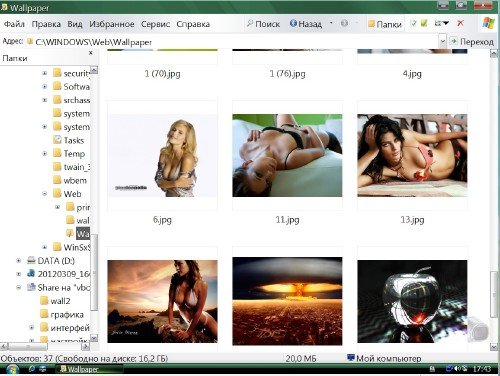The image size is (500, 376).
Task: Open the Файл menu
Action: pyautogui.click(x=14, y=24)
